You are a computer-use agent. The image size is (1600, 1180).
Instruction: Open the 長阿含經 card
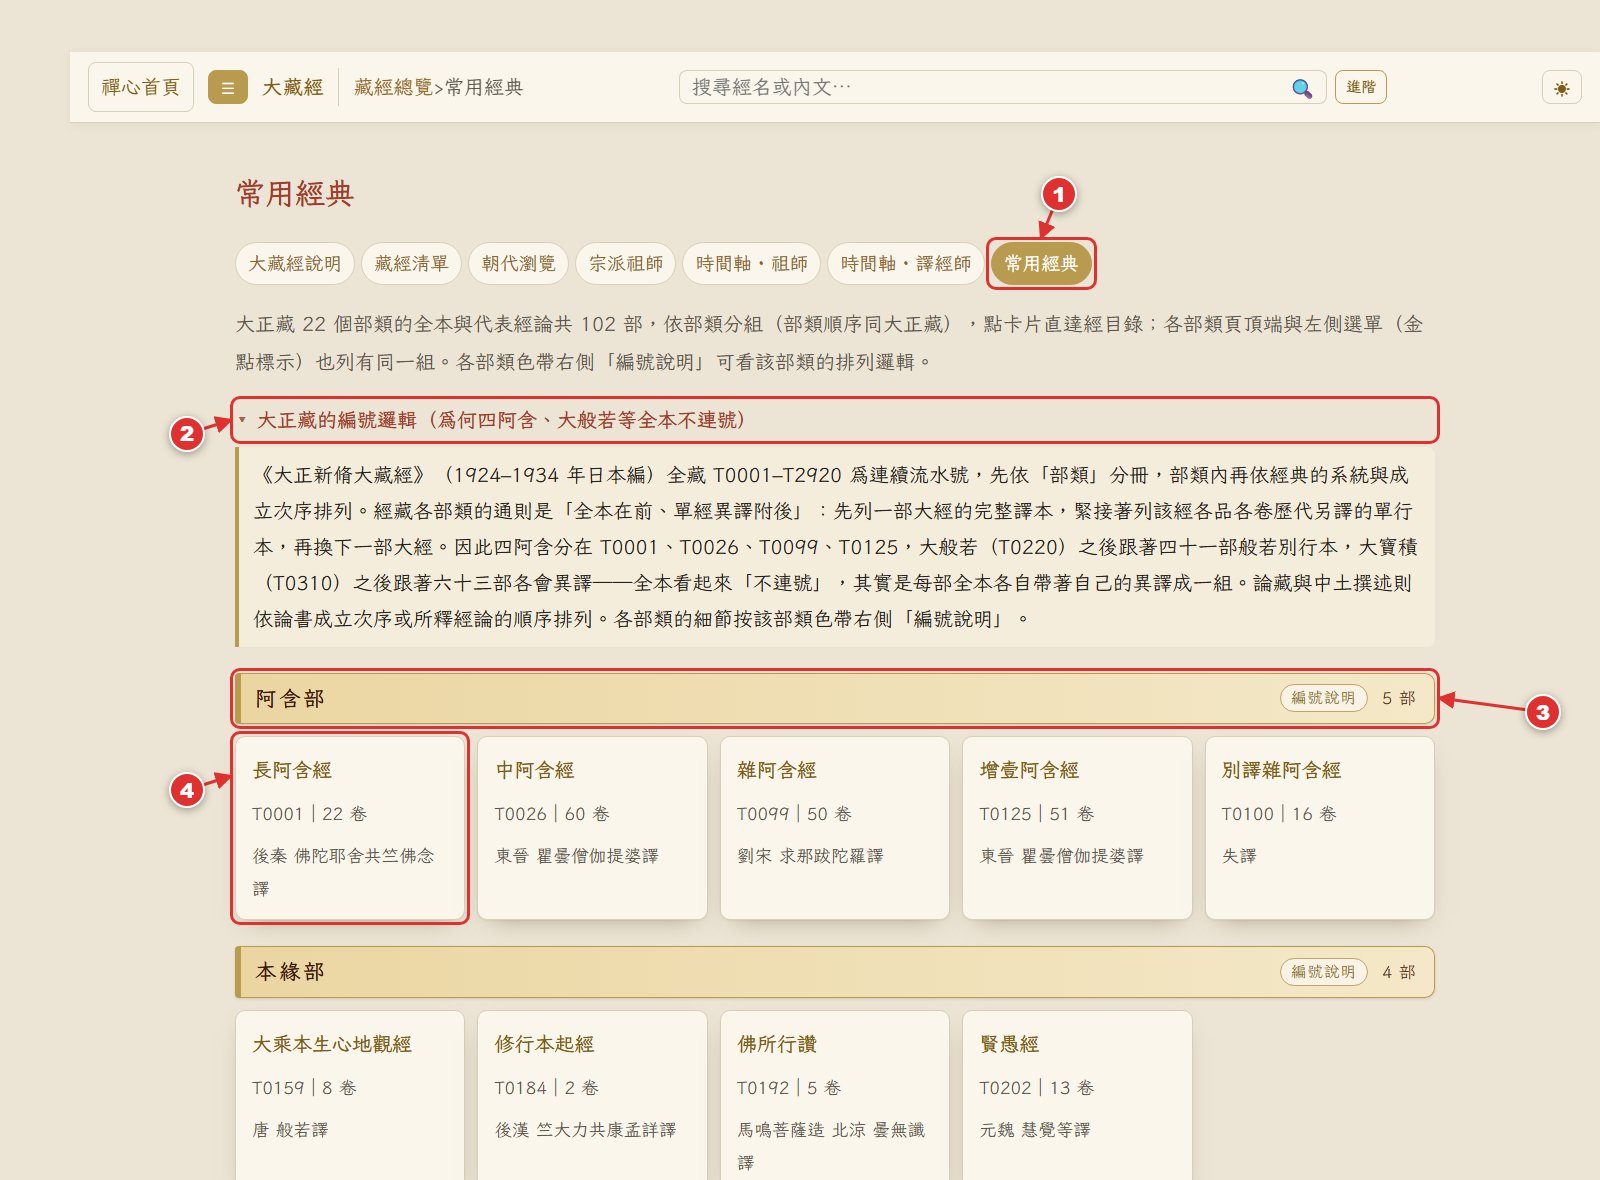(x=350, y=828)
